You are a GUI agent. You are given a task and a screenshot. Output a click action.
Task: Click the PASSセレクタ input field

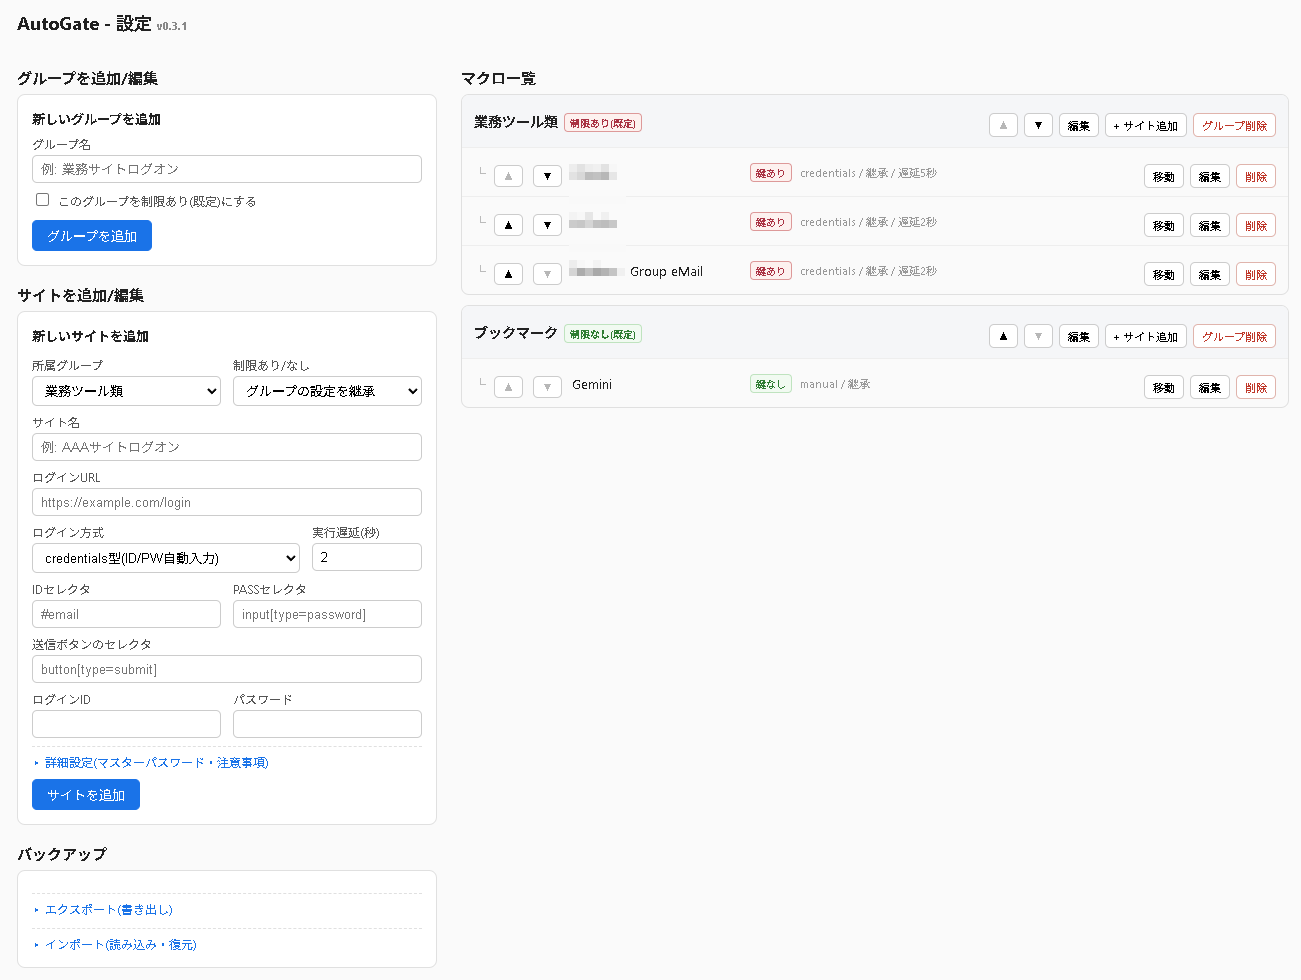point(327,614)
